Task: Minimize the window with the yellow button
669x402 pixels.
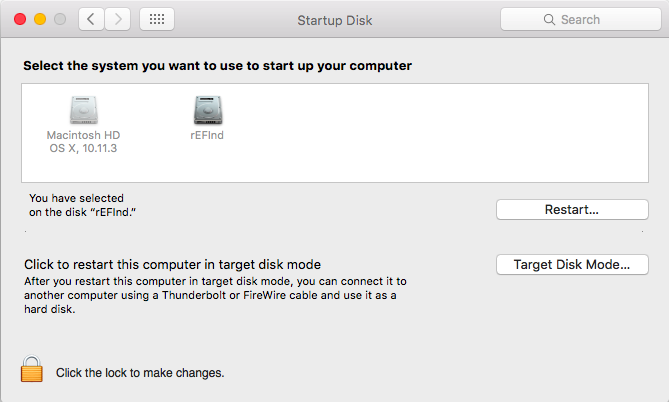Action: coord(40,19)
